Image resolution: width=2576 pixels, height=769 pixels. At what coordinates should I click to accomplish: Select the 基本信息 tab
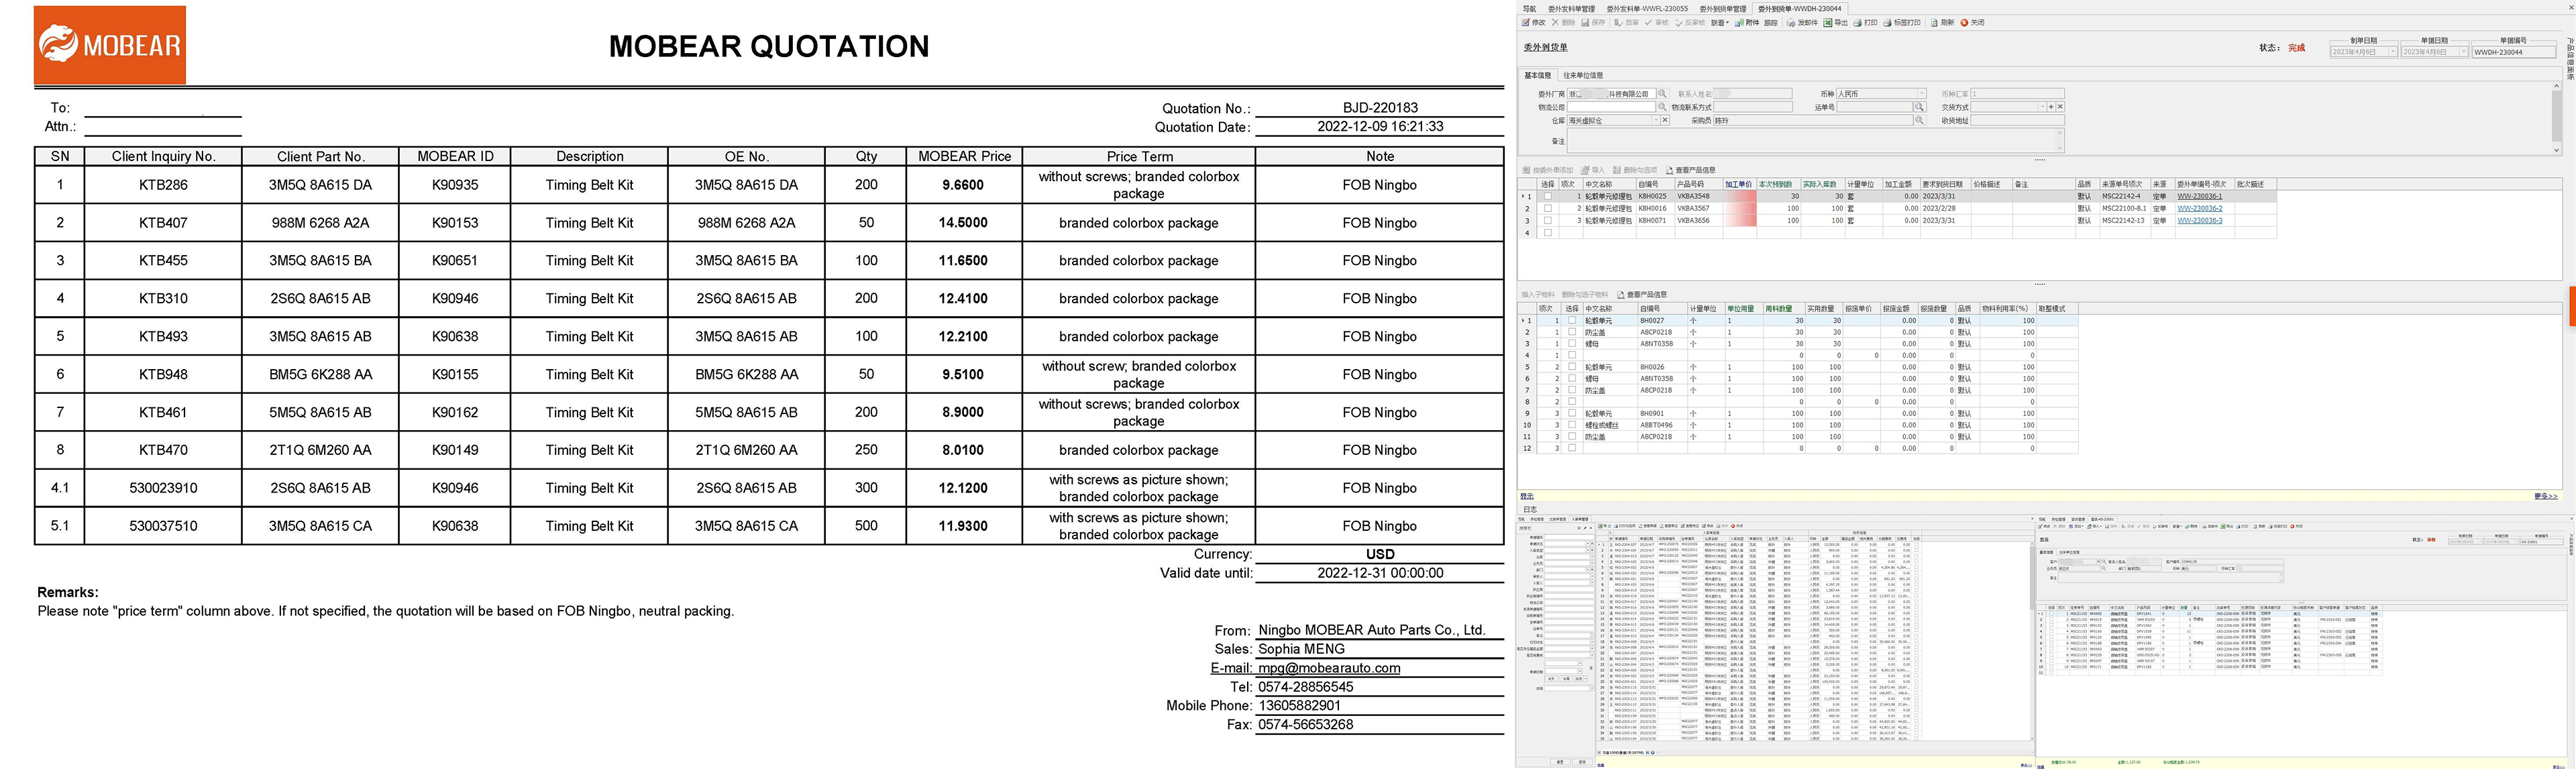[x=1537, y=75]
